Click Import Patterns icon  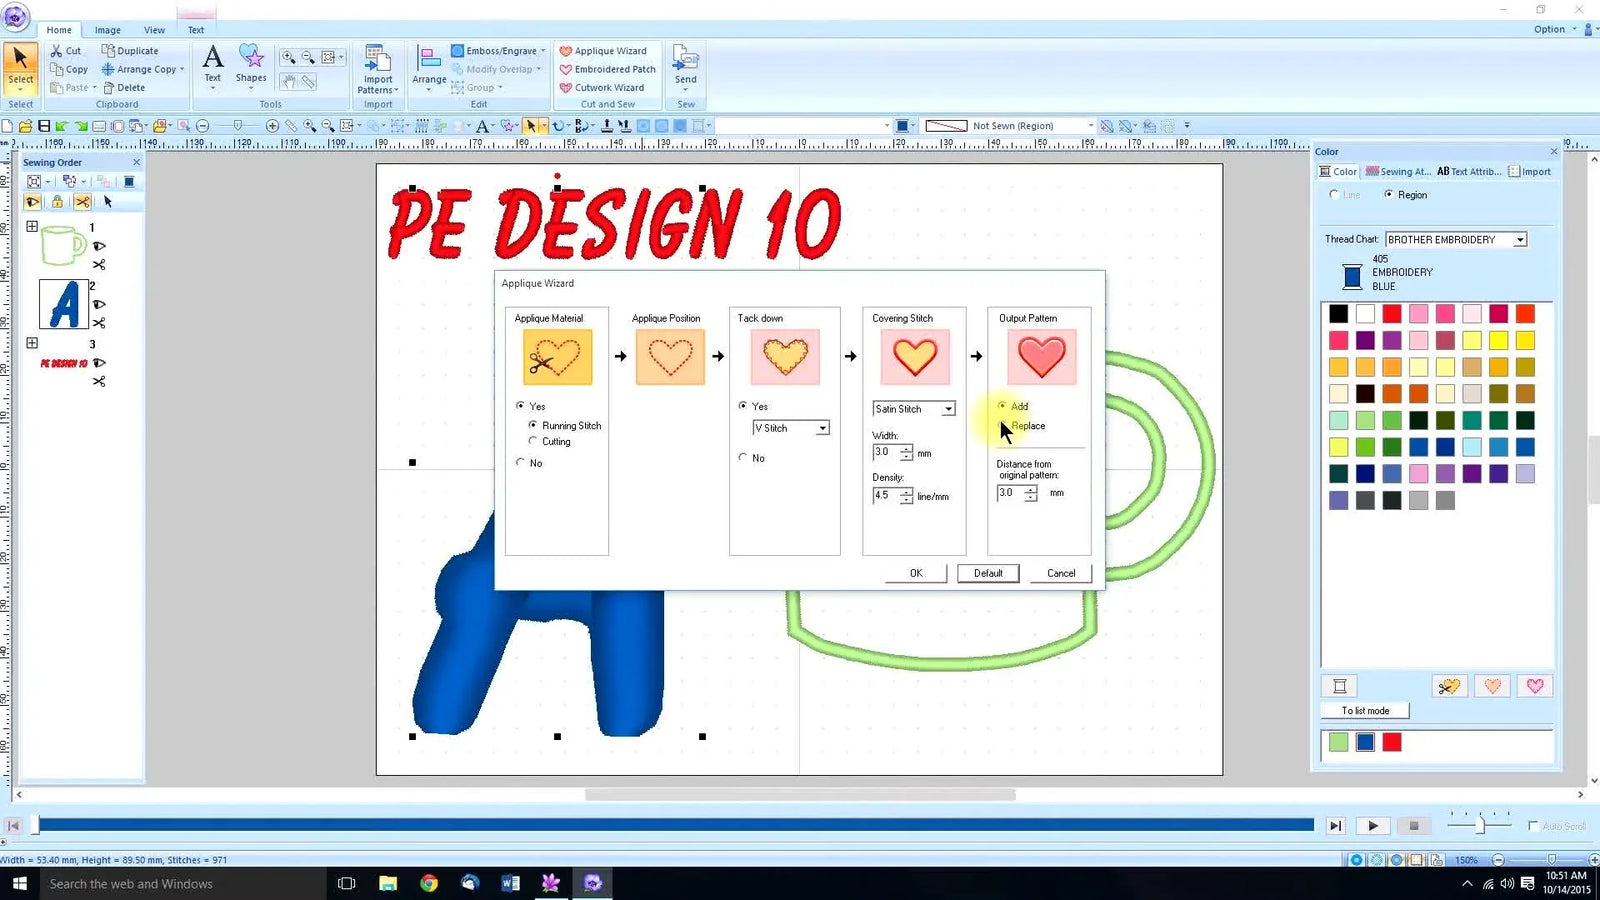[x=378, y=69]
